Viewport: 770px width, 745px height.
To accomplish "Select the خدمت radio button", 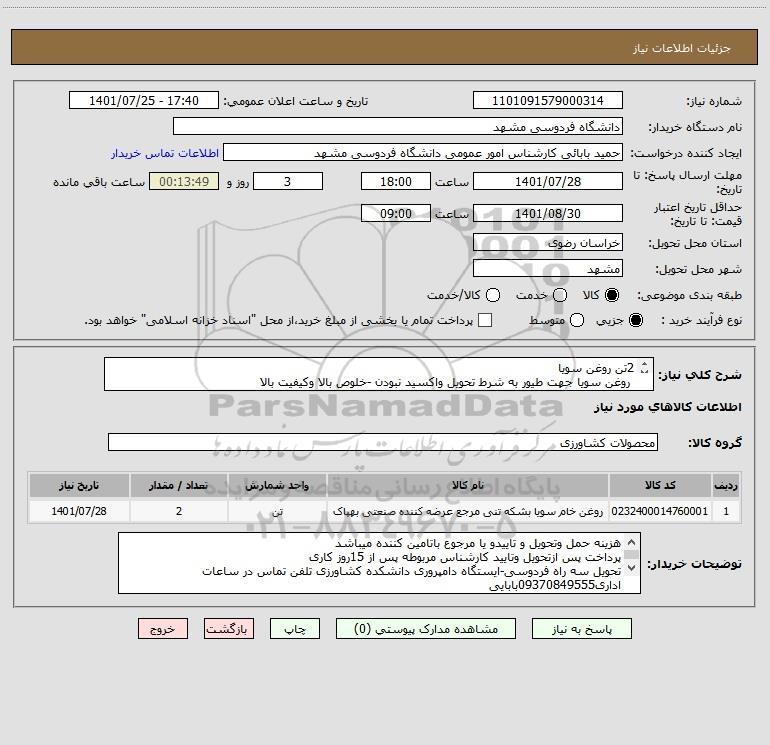I will pos(560,295).
